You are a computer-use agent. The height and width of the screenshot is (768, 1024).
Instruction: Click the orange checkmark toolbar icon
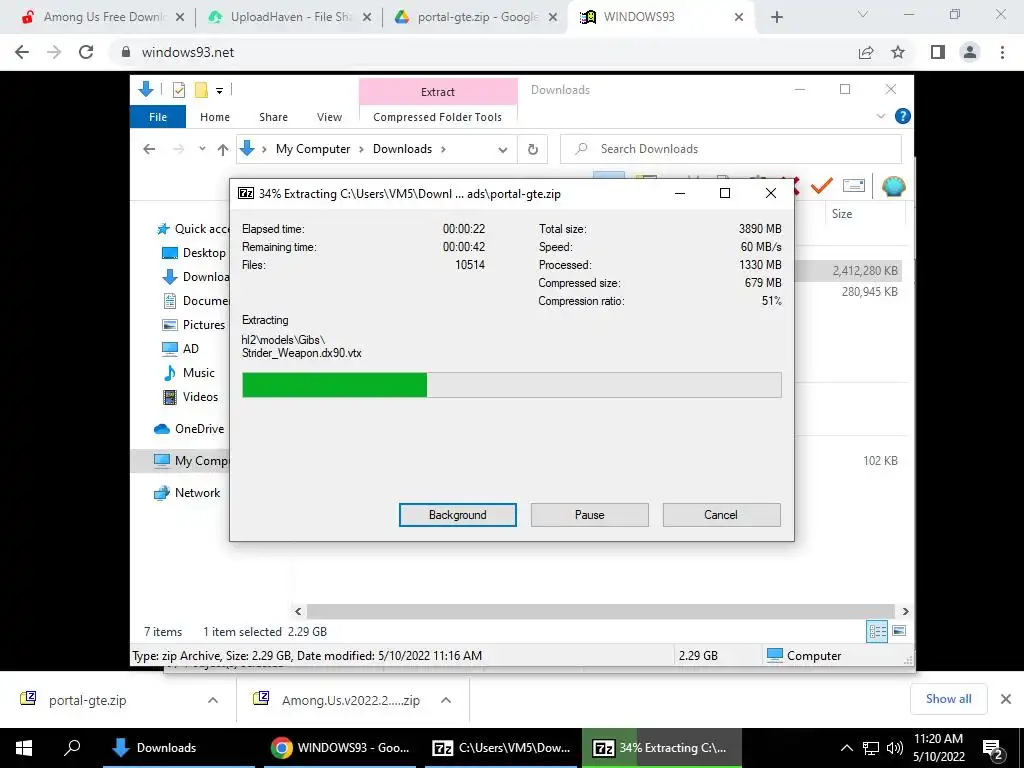pos(822,185)
